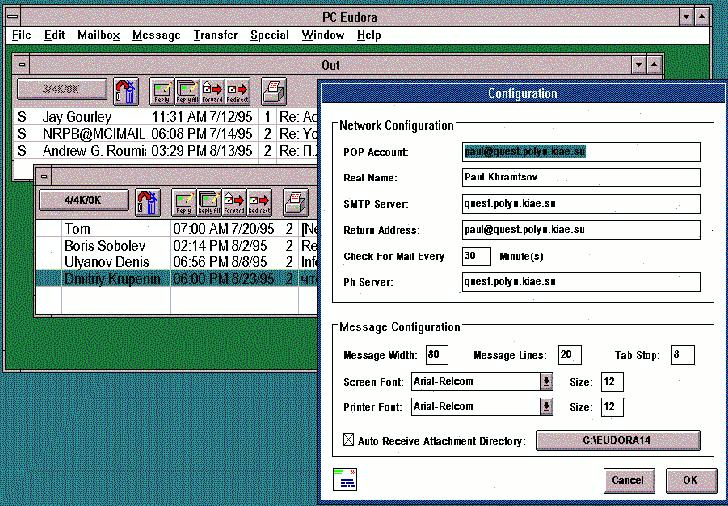The image size is (728, 506).
Task: Click Forward icon in the 4/4K/0K mailbox toolbar
Action: [234, 201]
